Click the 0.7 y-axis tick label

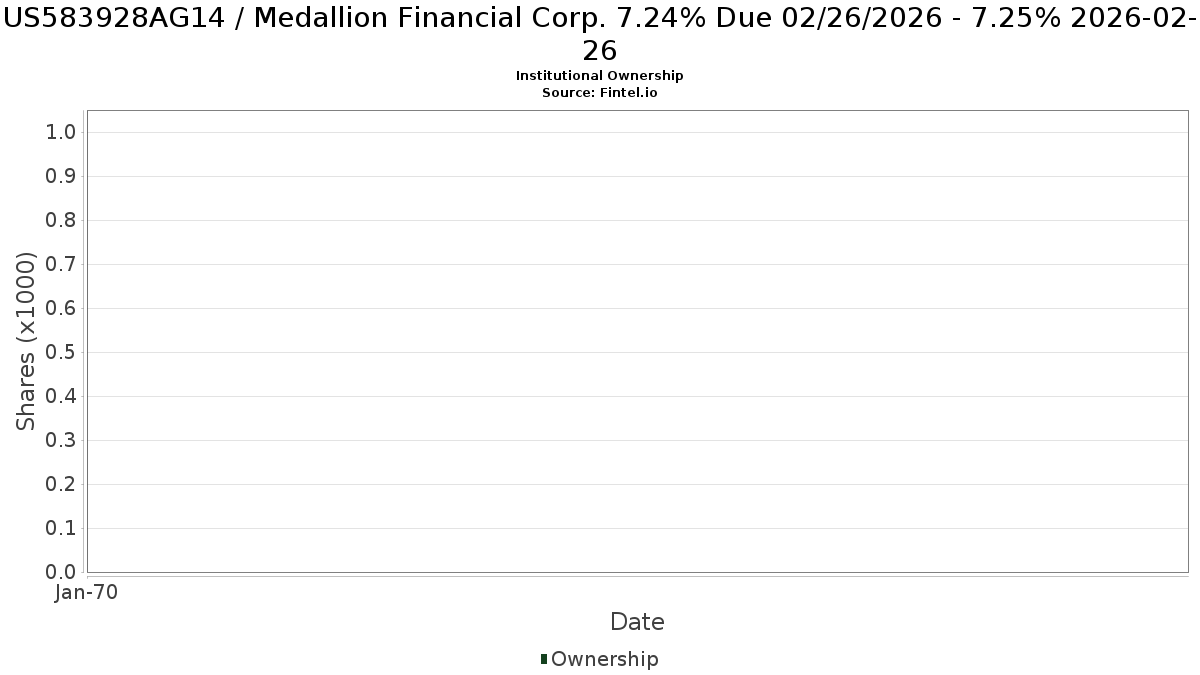(62, 264)
